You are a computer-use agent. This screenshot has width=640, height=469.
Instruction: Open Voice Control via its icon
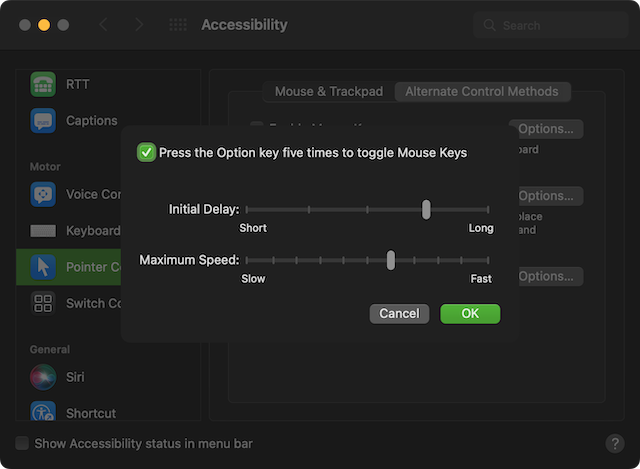[43, 194]
